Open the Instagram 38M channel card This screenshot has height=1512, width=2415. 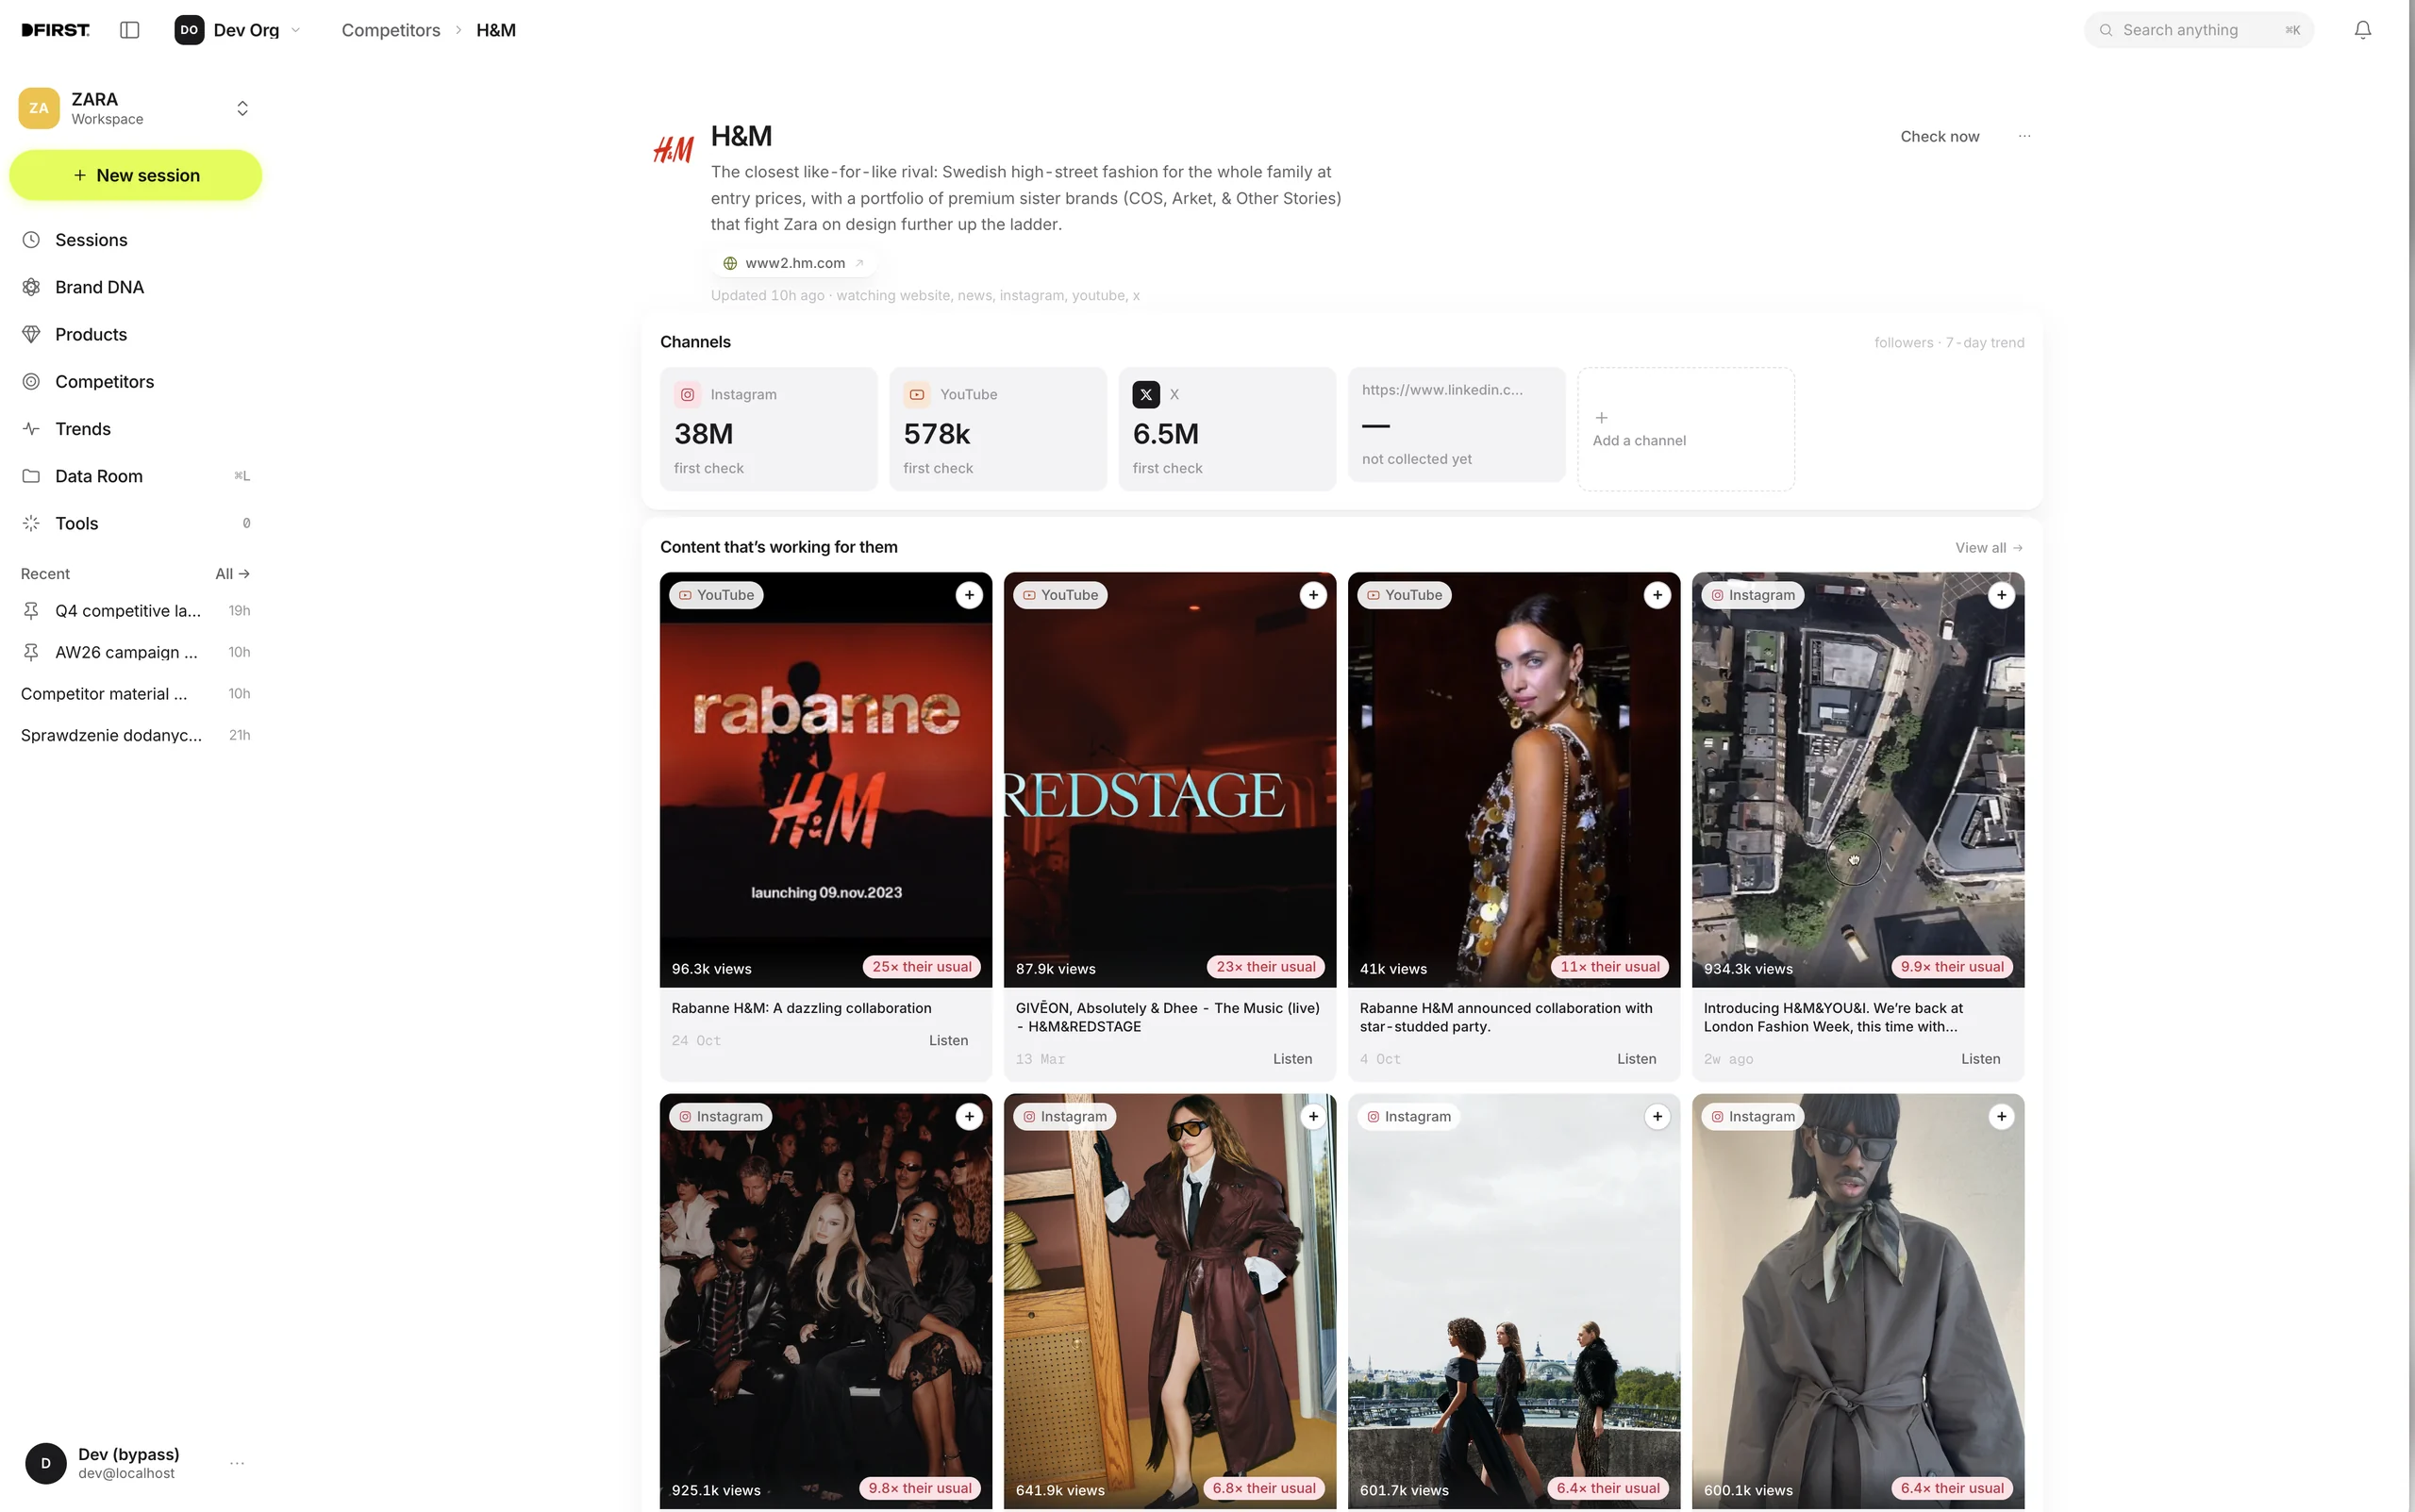(x=768, y=429)
